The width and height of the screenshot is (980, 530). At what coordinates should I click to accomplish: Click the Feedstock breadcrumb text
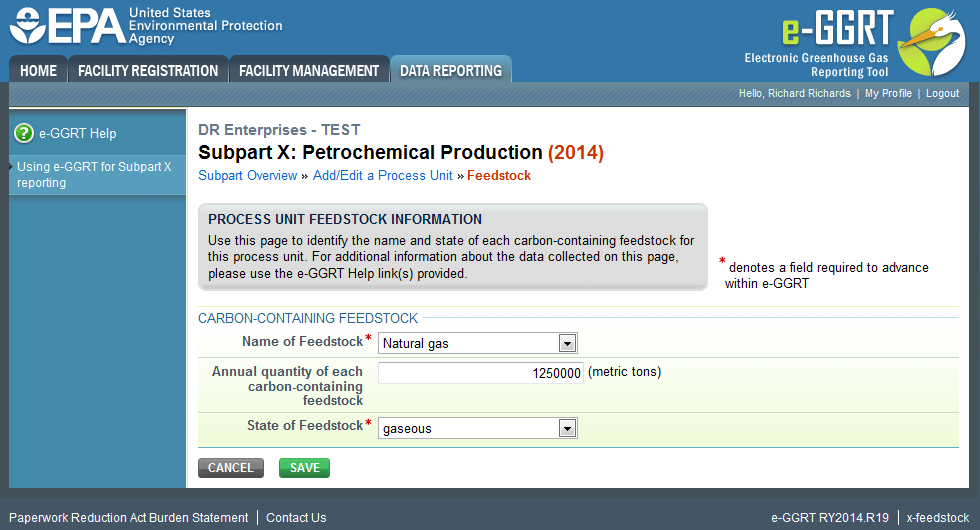499,176
